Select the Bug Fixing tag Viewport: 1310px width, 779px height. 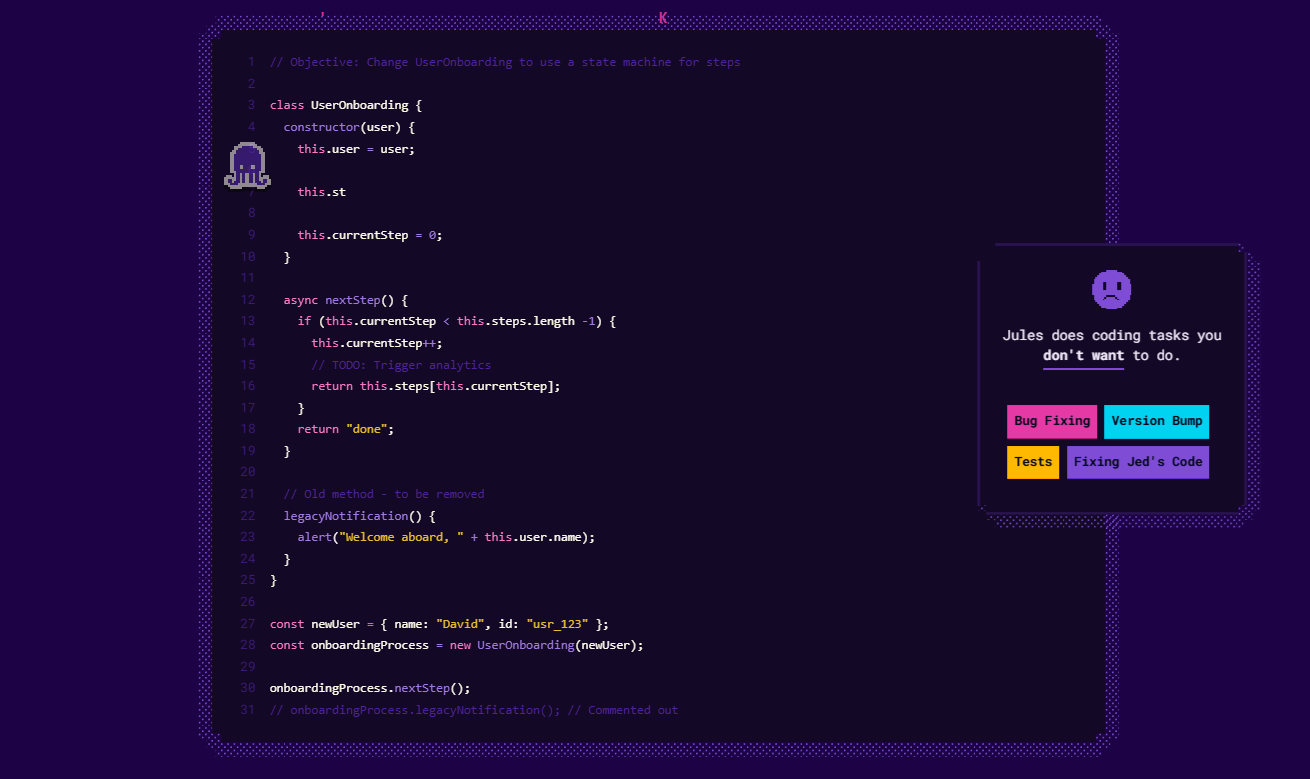click(1052, 421)
